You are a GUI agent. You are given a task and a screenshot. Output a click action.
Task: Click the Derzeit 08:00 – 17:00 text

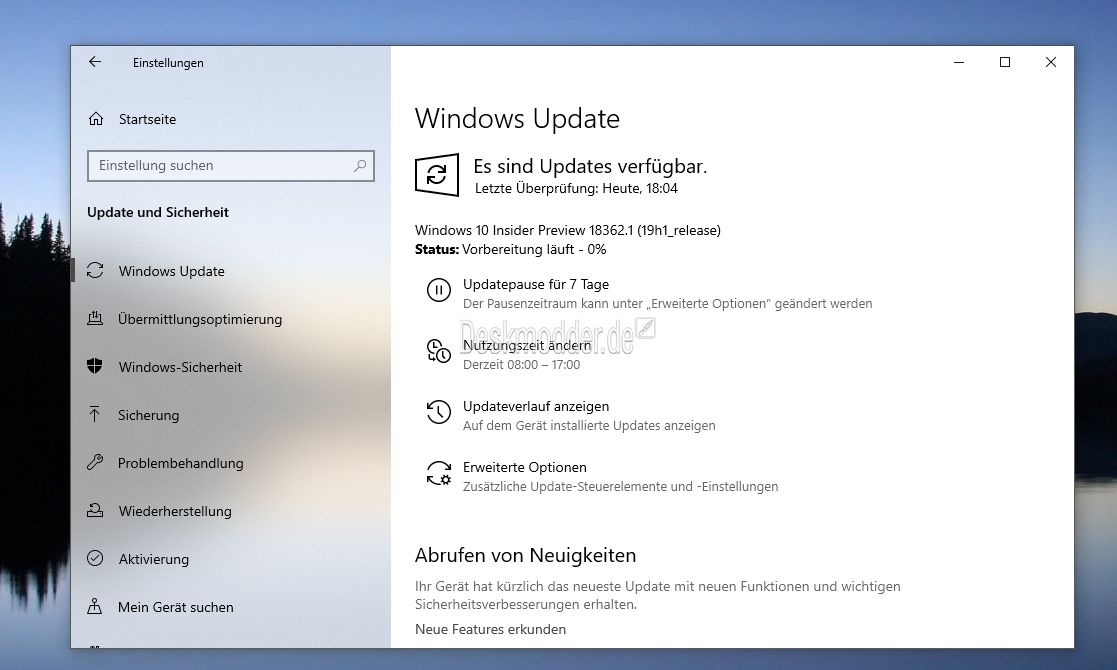[x=521, y=365]
